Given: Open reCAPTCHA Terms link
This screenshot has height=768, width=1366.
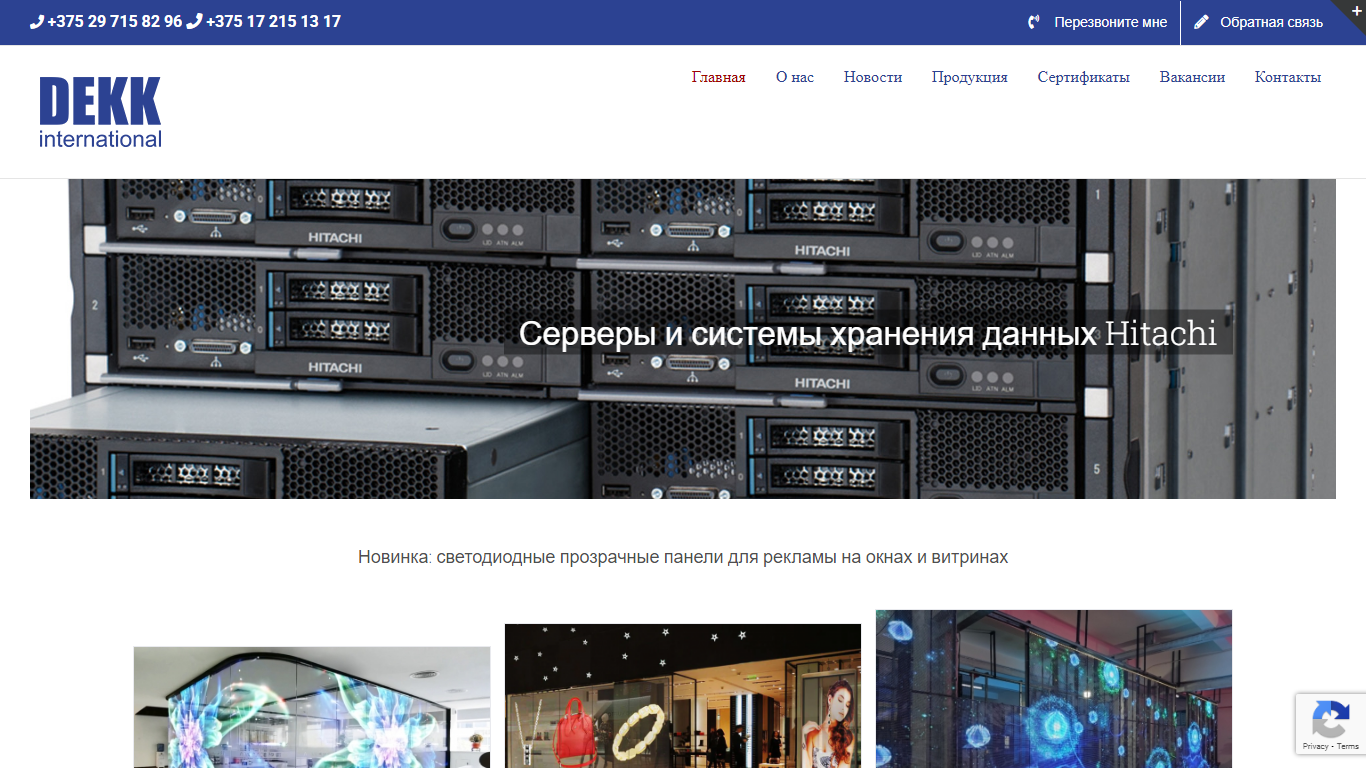Looking at the screenshot, I should point(1348,746).
